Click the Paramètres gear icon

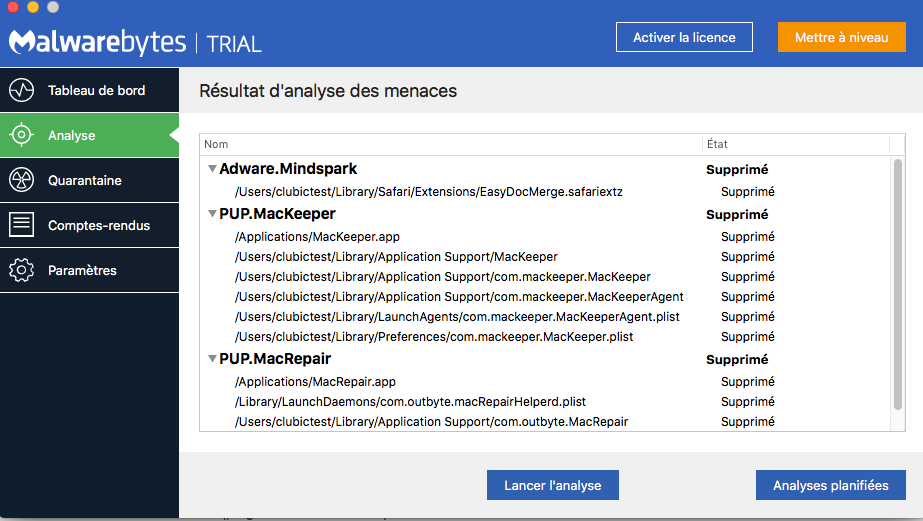(x=22, y=270)
